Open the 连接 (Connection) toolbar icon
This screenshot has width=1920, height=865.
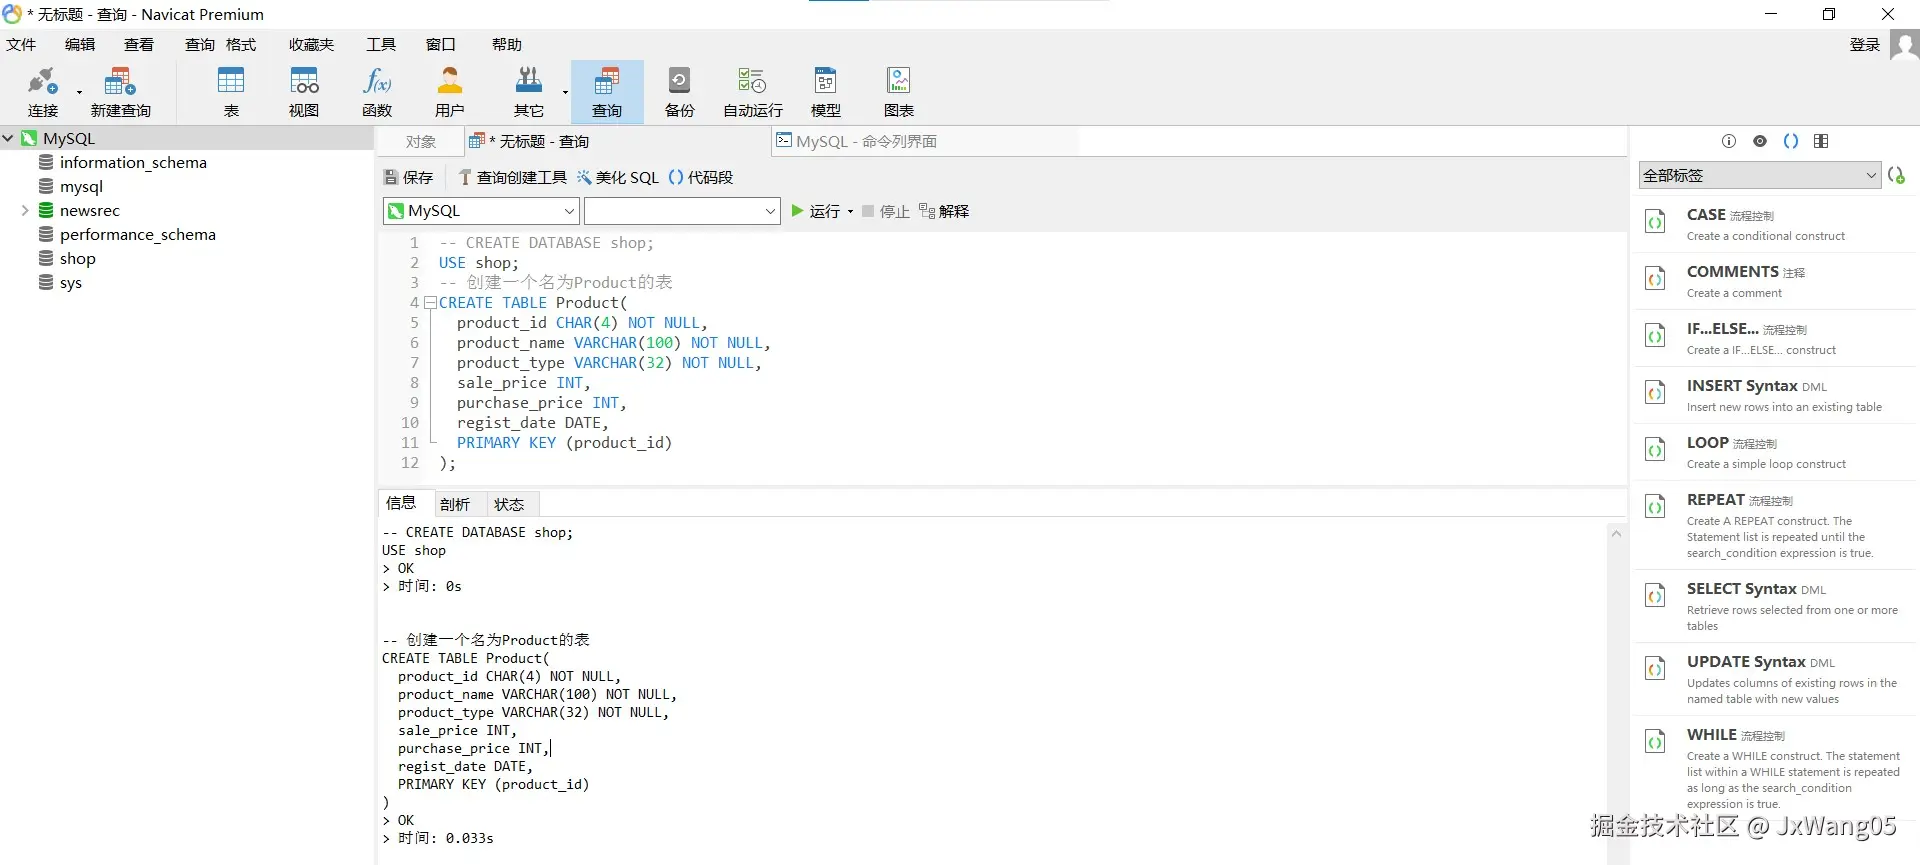pyautogui.click(x=43, y=92)
